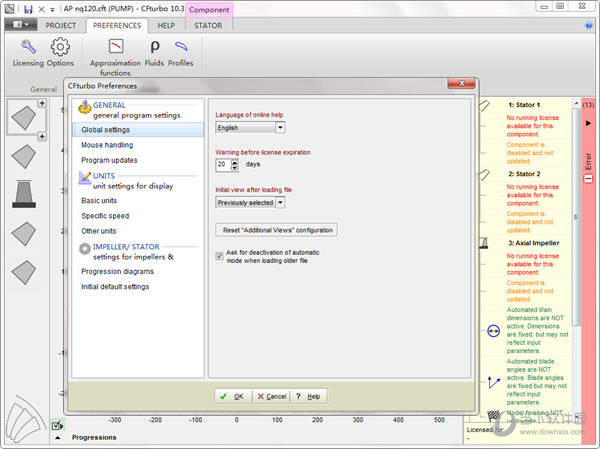Increase license expiration warning days
The height and width of the screenshot is (449, 600).
[235, 162]
